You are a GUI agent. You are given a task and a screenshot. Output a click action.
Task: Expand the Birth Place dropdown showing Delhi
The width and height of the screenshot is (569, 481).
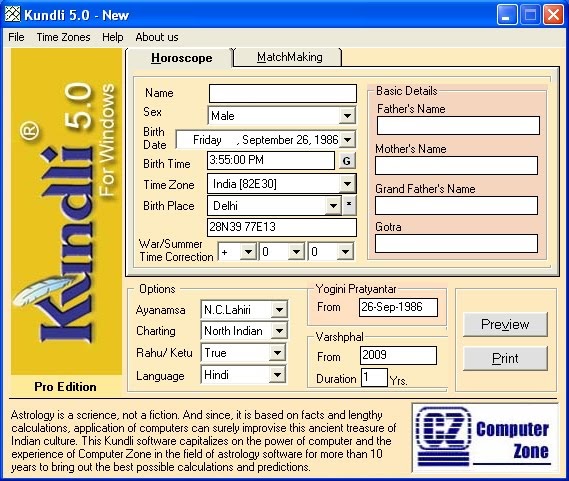click(x=333, y=205)
